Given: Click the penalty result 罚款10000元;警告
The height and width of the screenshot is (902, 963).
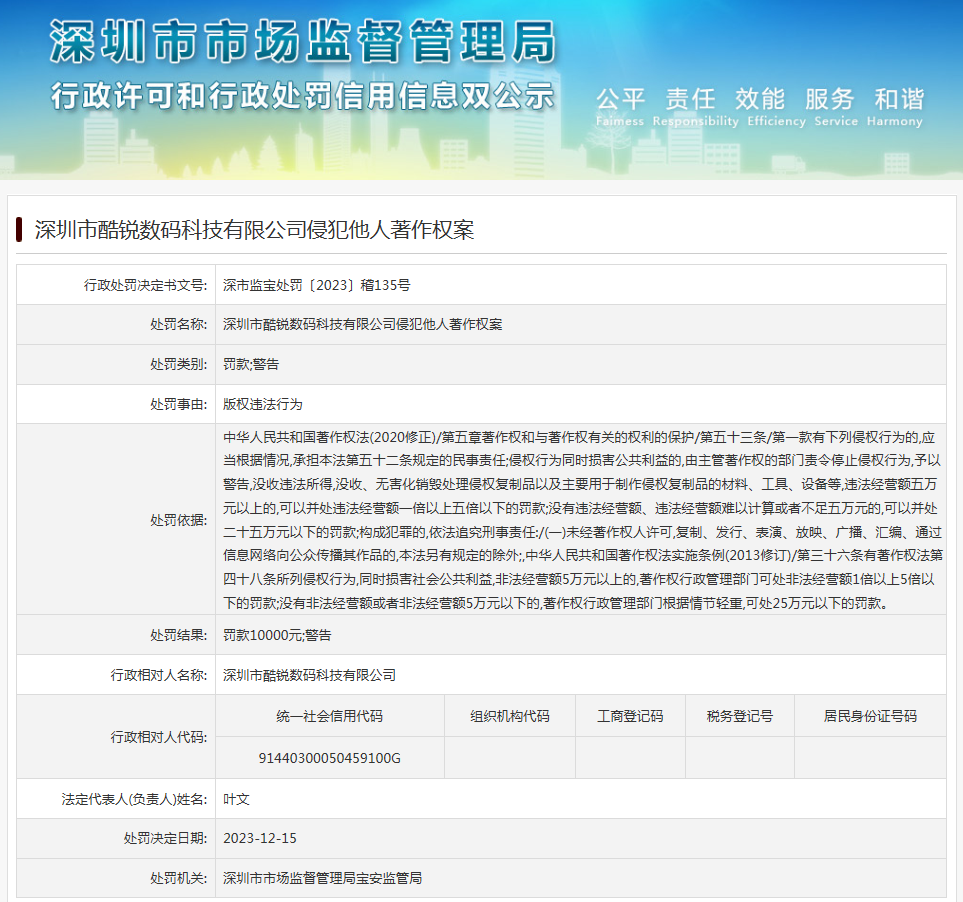Looking at the screenshot, I should pyautogui.click(x=277, y=635).
